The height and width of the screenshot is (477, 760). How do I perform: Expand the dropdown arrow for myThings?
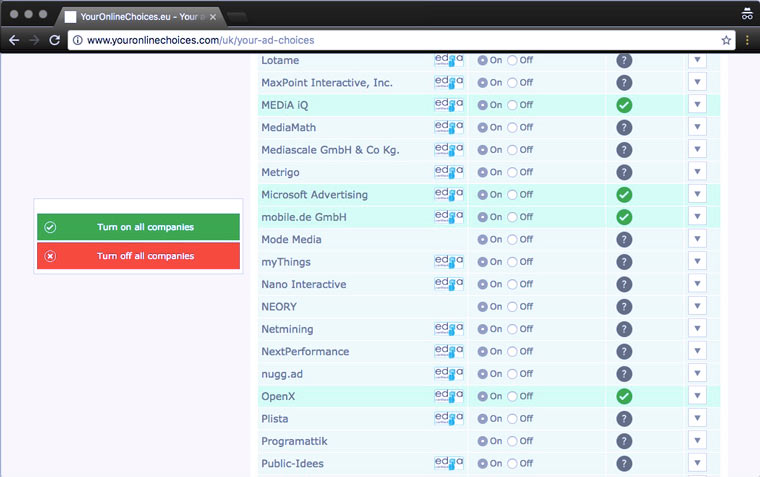(697, 261)
